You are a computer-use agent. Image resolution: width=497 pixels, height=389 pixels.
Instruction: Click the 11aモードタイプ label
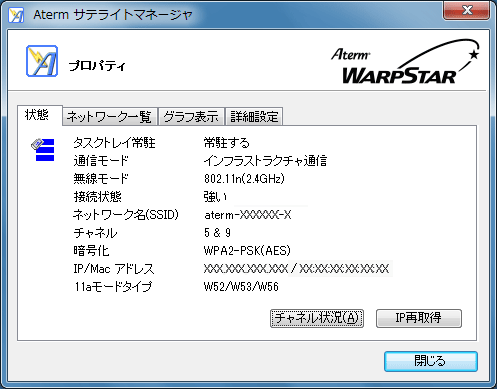pos(113,287)
